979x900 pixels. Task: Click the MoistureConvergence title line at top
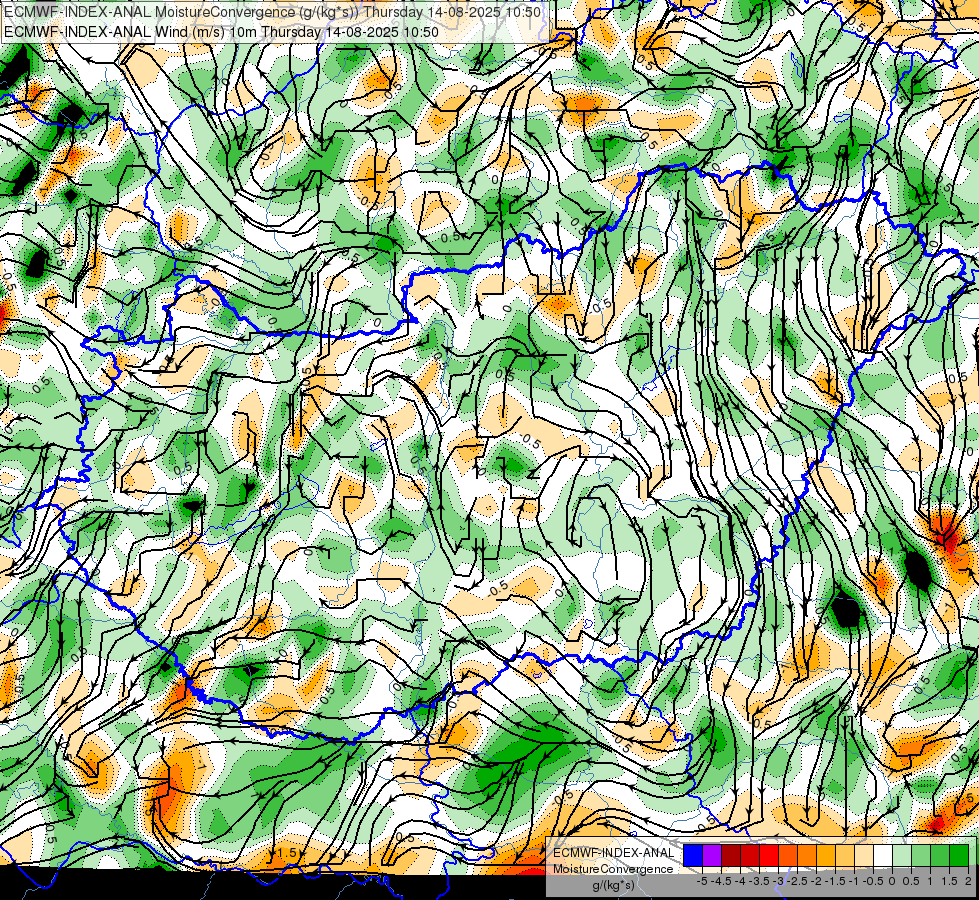[x=272, y=12]
